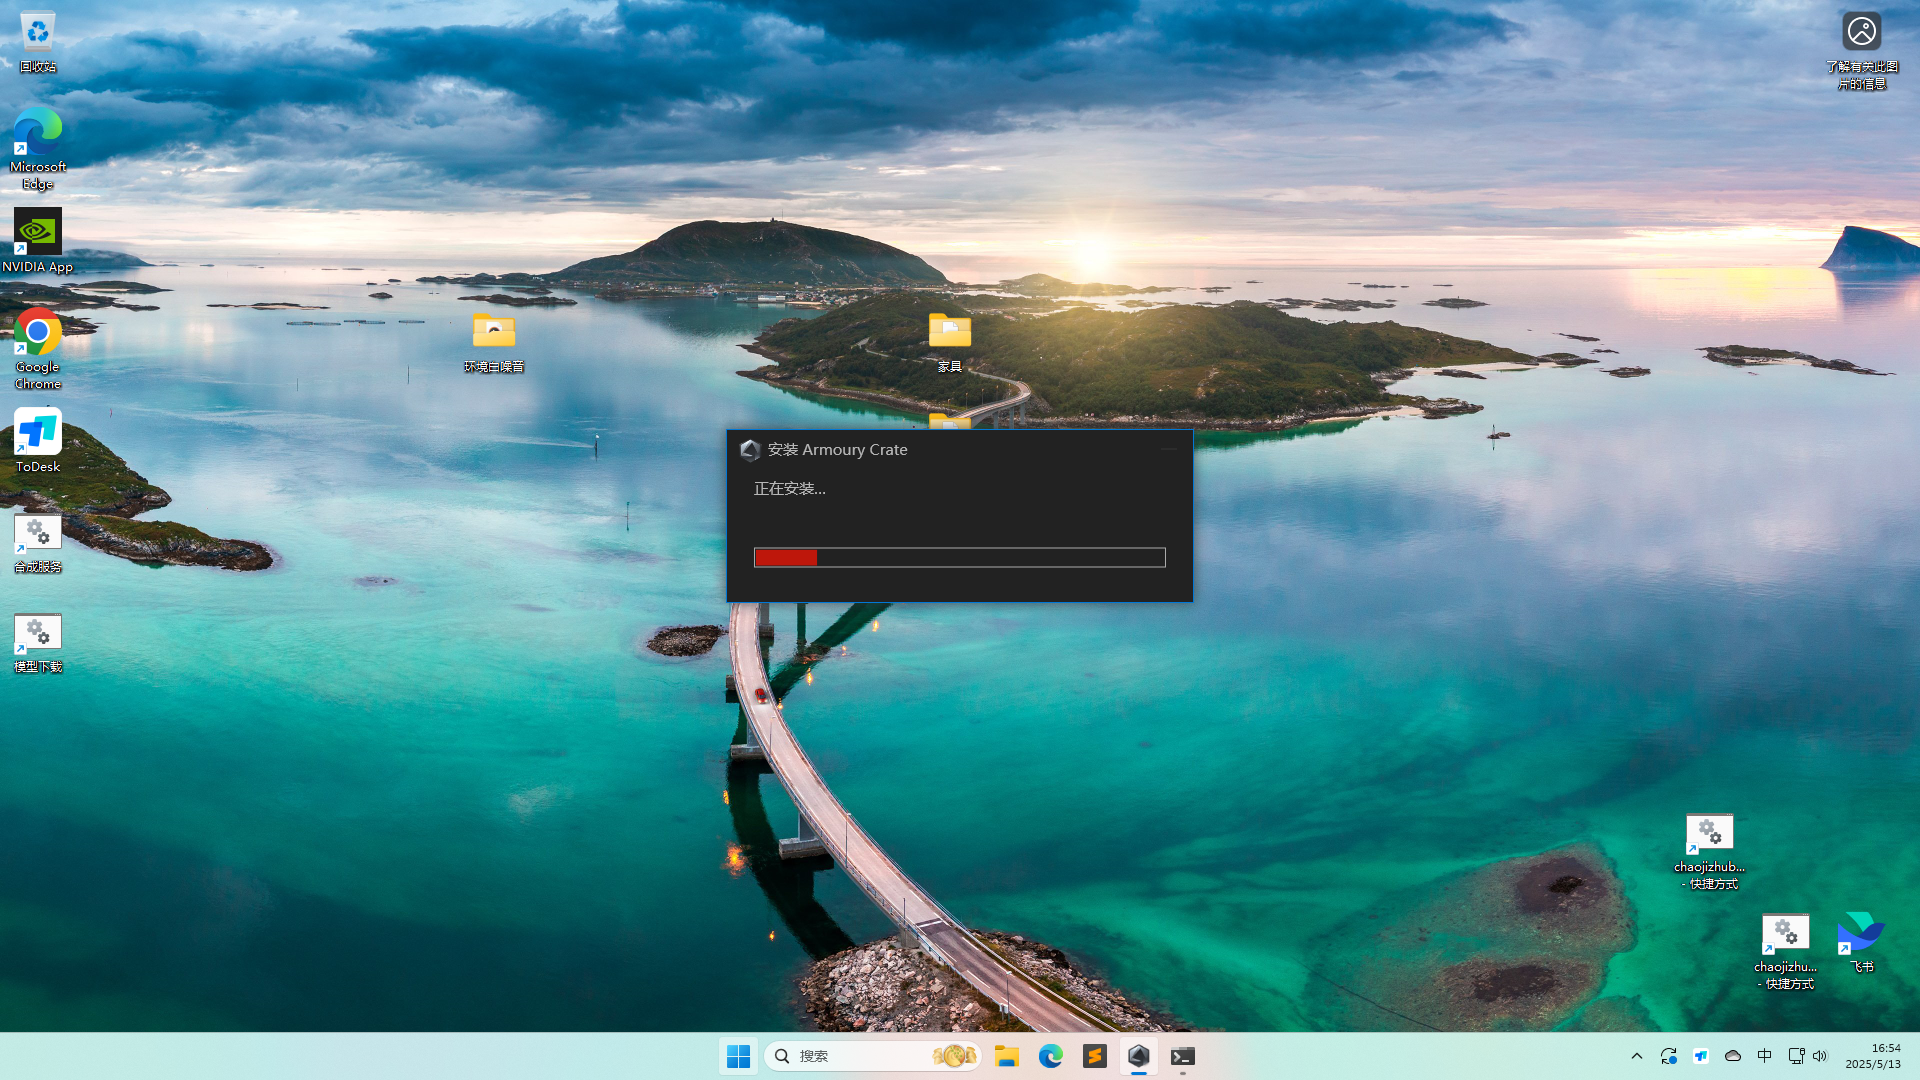Launch ToDesk from the desktop
Viewport: 1920px width, 1080px height.
(x=37, y=430)
